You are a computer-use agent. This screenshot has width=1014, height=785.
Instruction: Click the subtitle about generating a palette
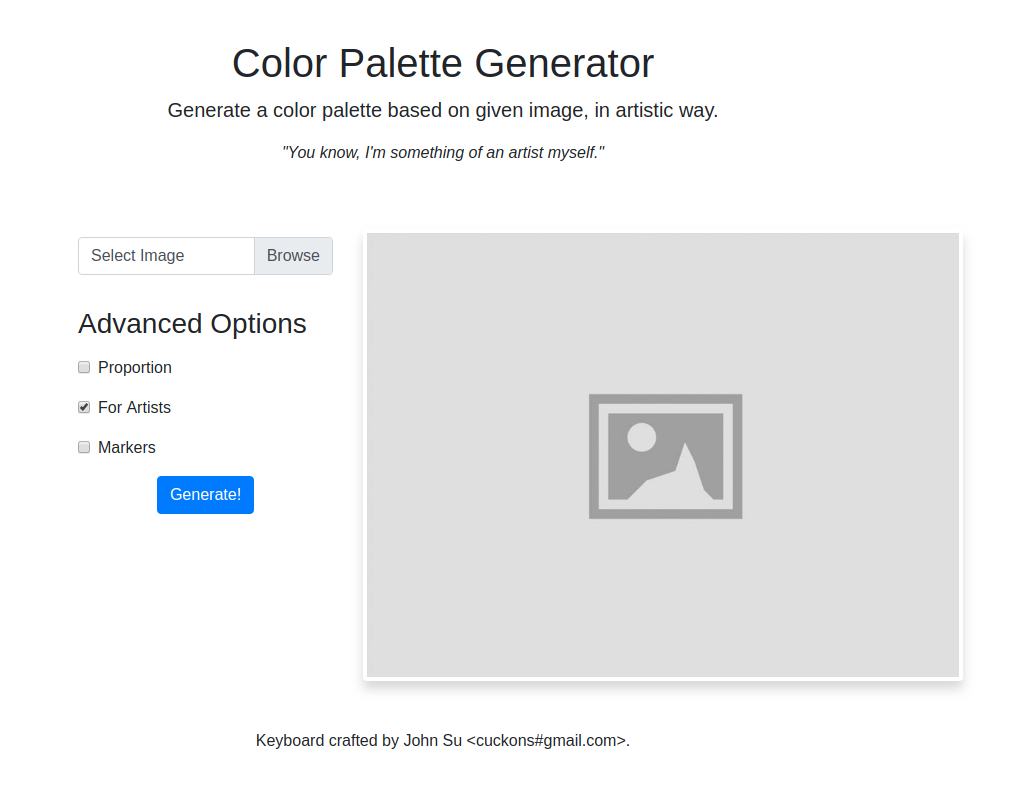[443, 110]
